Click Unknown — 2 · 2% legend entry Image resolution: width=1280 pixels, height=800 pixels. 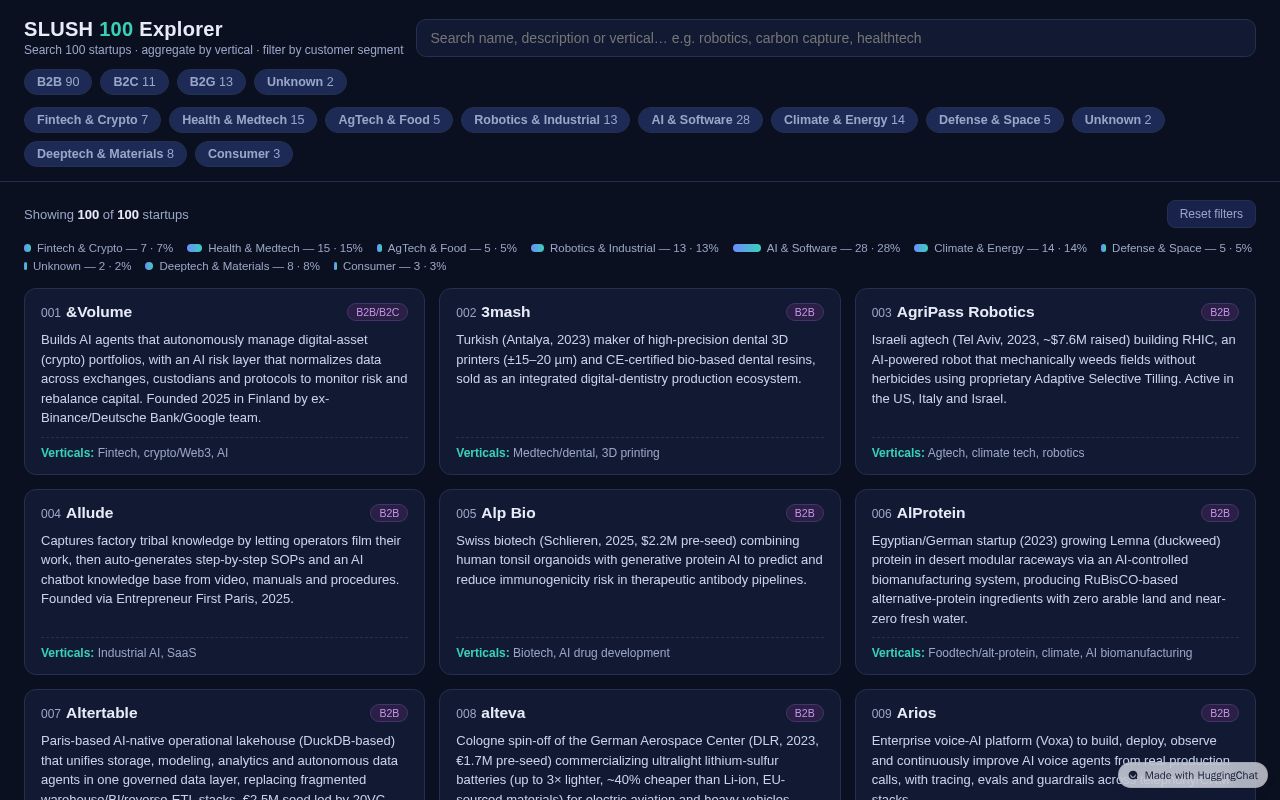click(78, 266)
